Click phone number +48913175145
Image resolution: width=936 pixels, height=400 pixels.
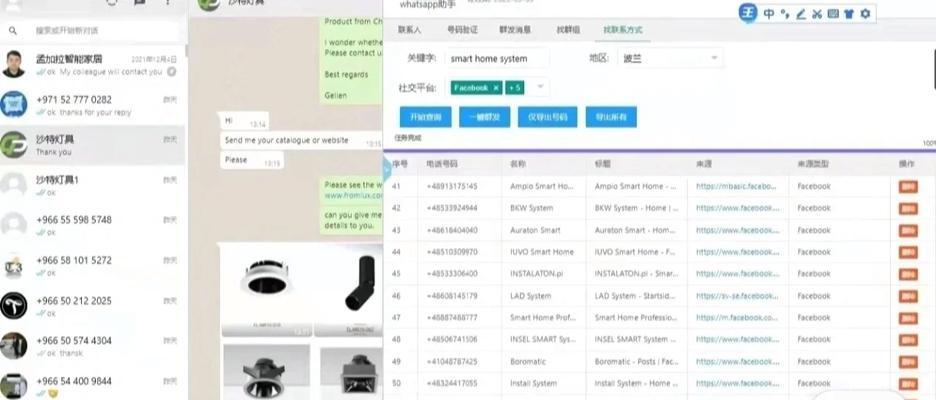[x=452, y=187]
